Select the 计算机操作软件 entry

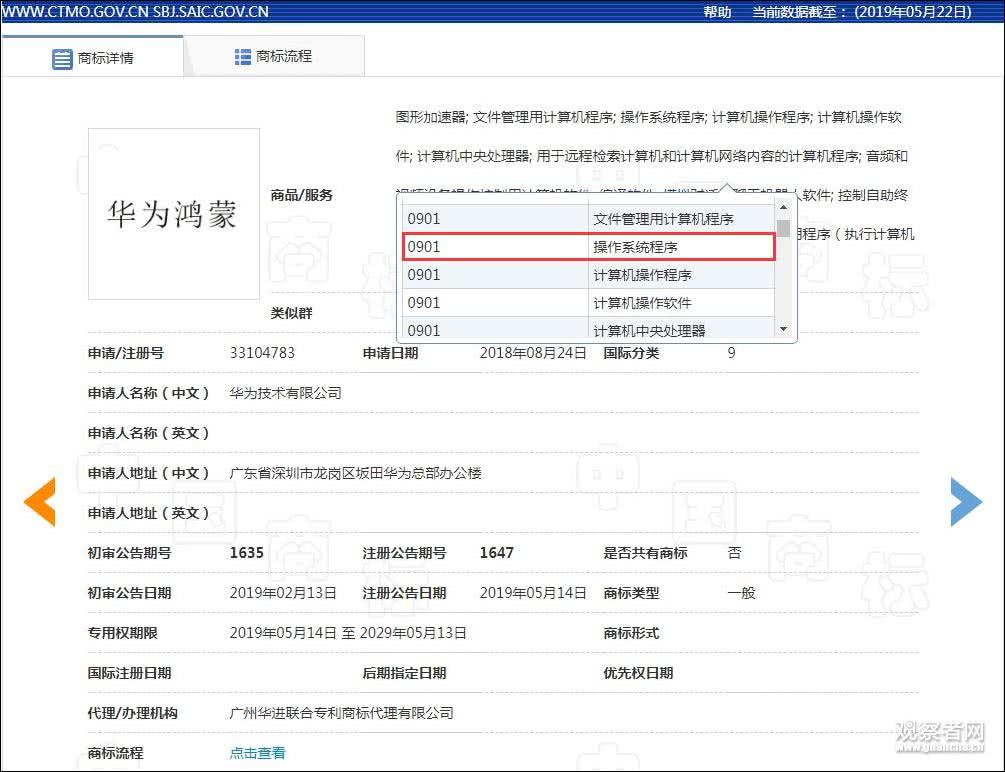point(588,302)
